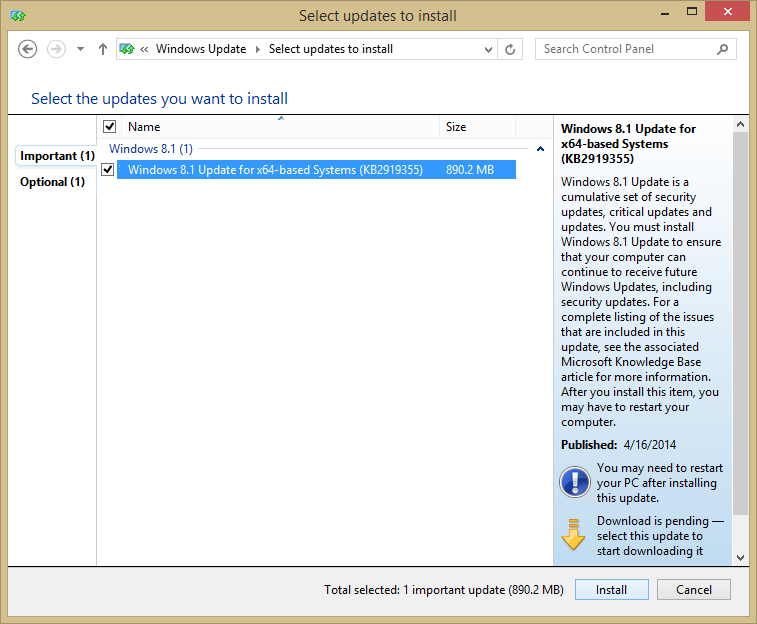Expand breadcrumb arrow after Windows Update
This screenshot has height=624, width=757.
coord(257,49)
